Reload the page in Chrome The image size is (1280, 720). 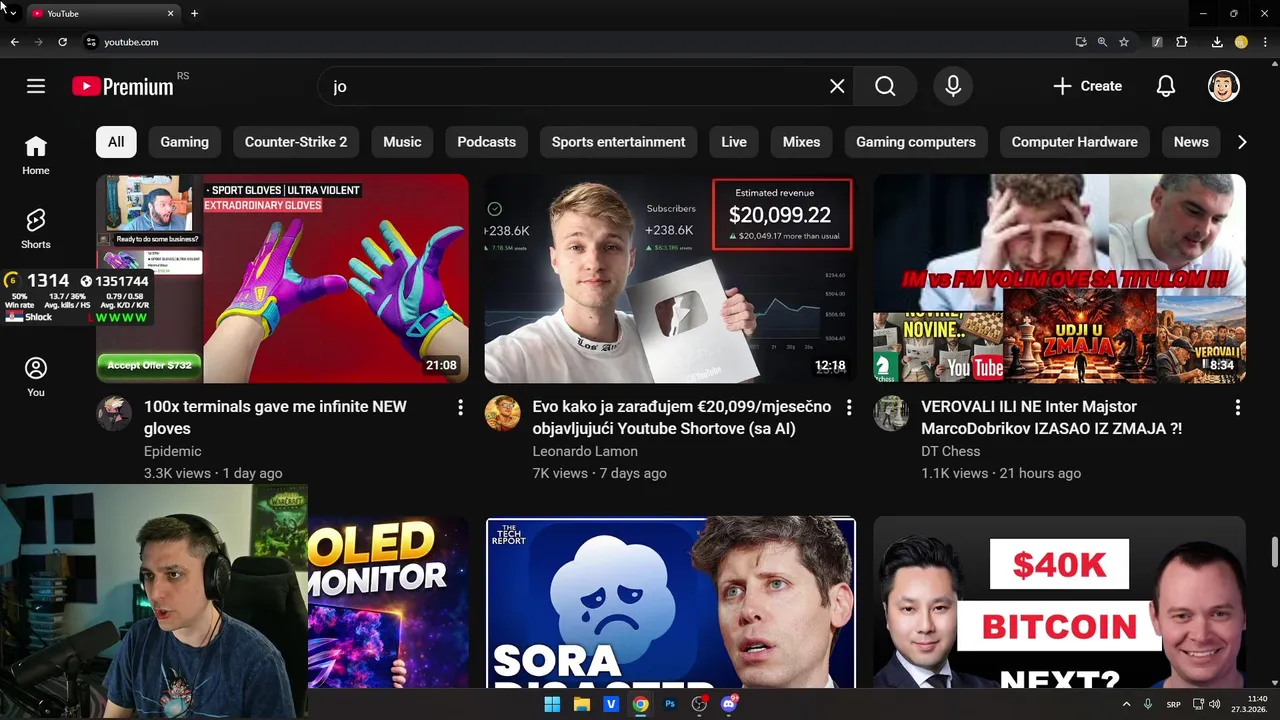pyautogui.click(x=62, y=42)
